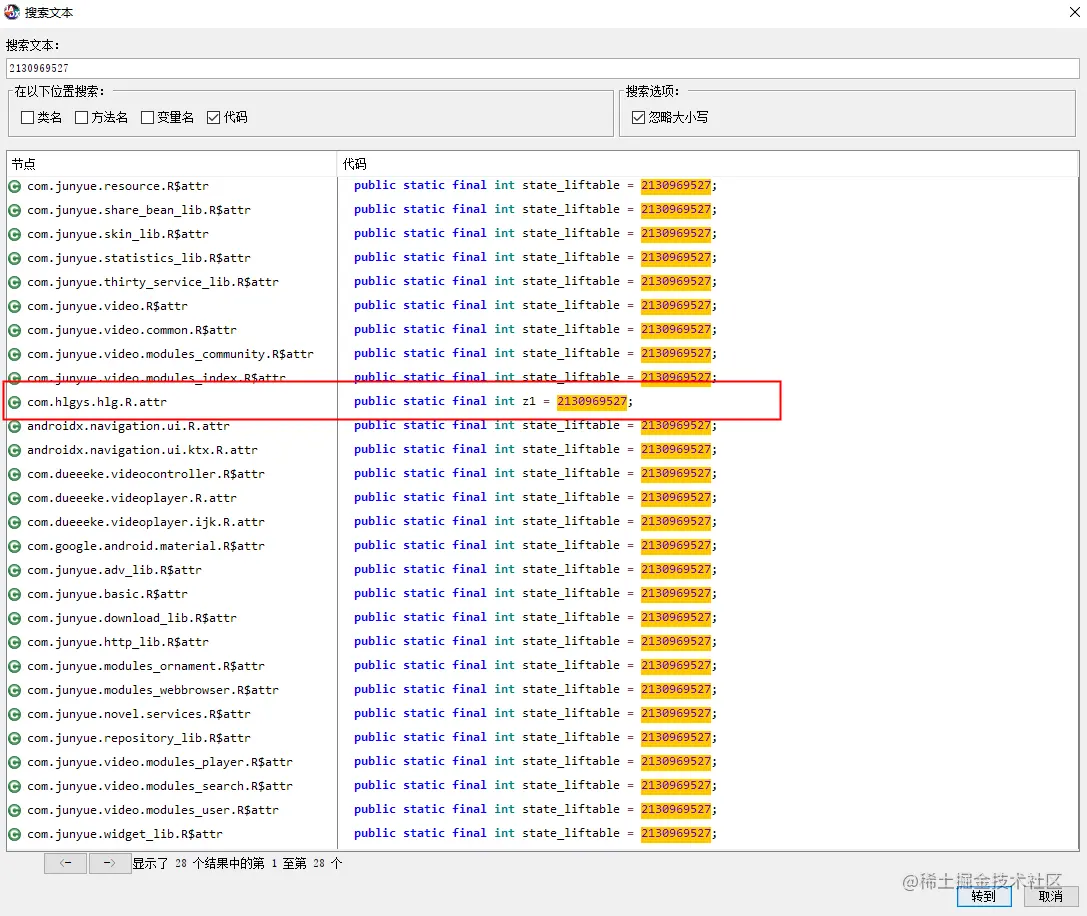Go to next results page arrow
The height and width of the screenshot is (916, 1087).
coord(110,863)
